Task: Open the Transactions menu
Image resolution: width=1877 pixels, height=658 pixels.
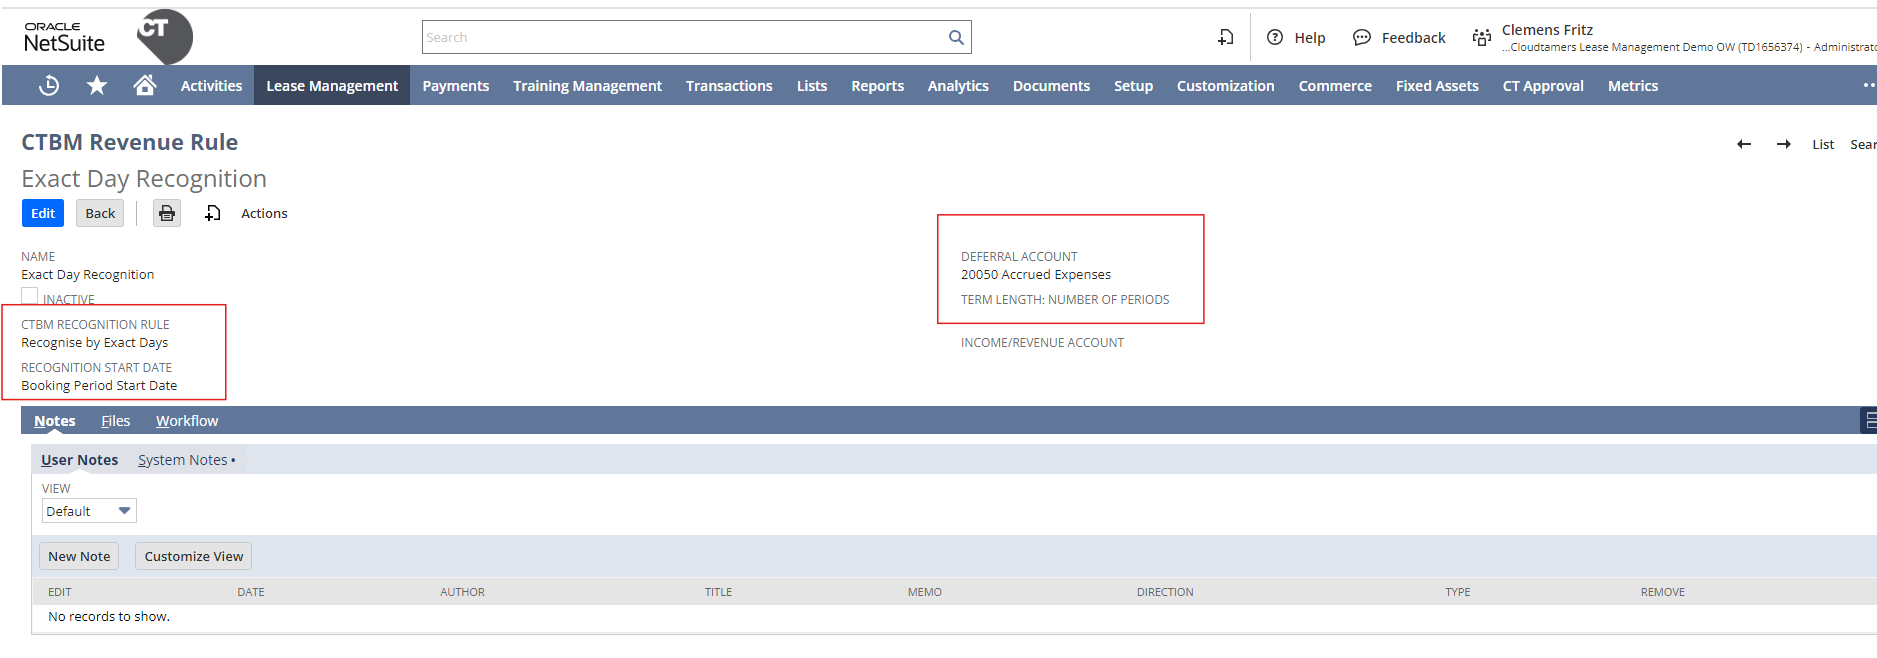Action: pos(729,86)
